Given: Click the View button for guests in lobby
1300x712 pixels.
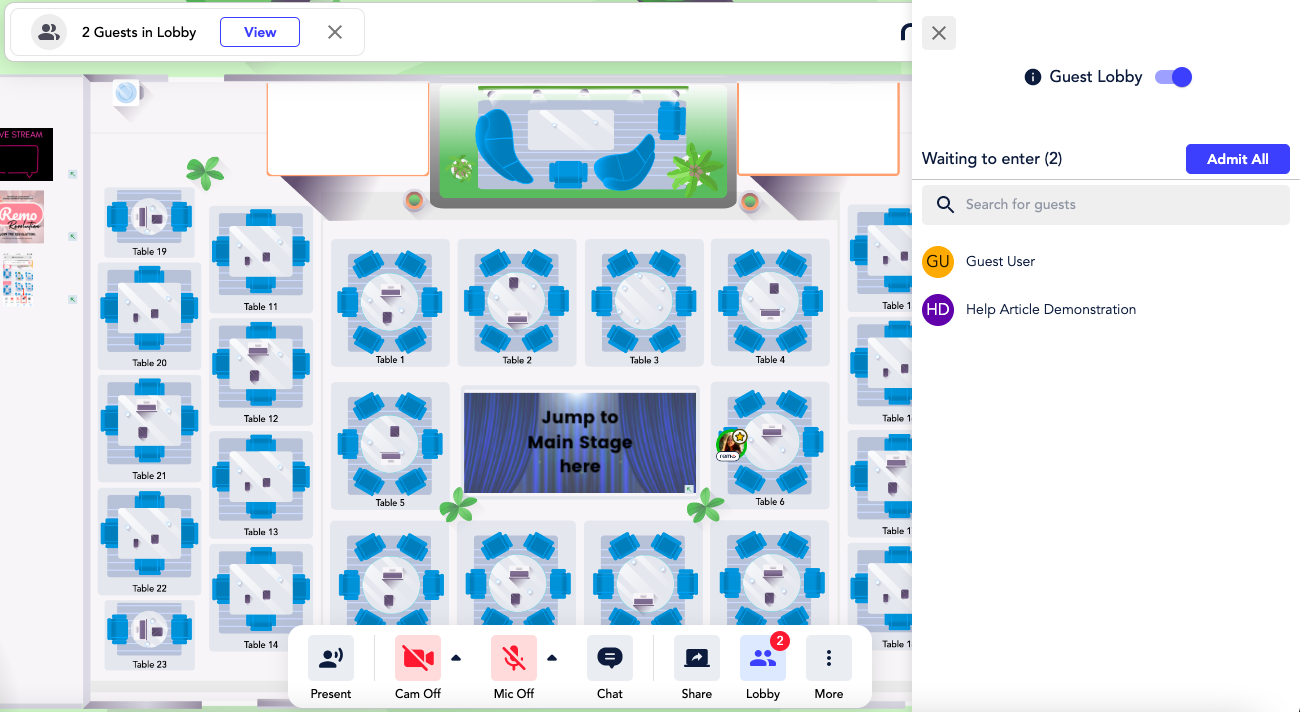Looking at the screenshot, I should 259,31.
